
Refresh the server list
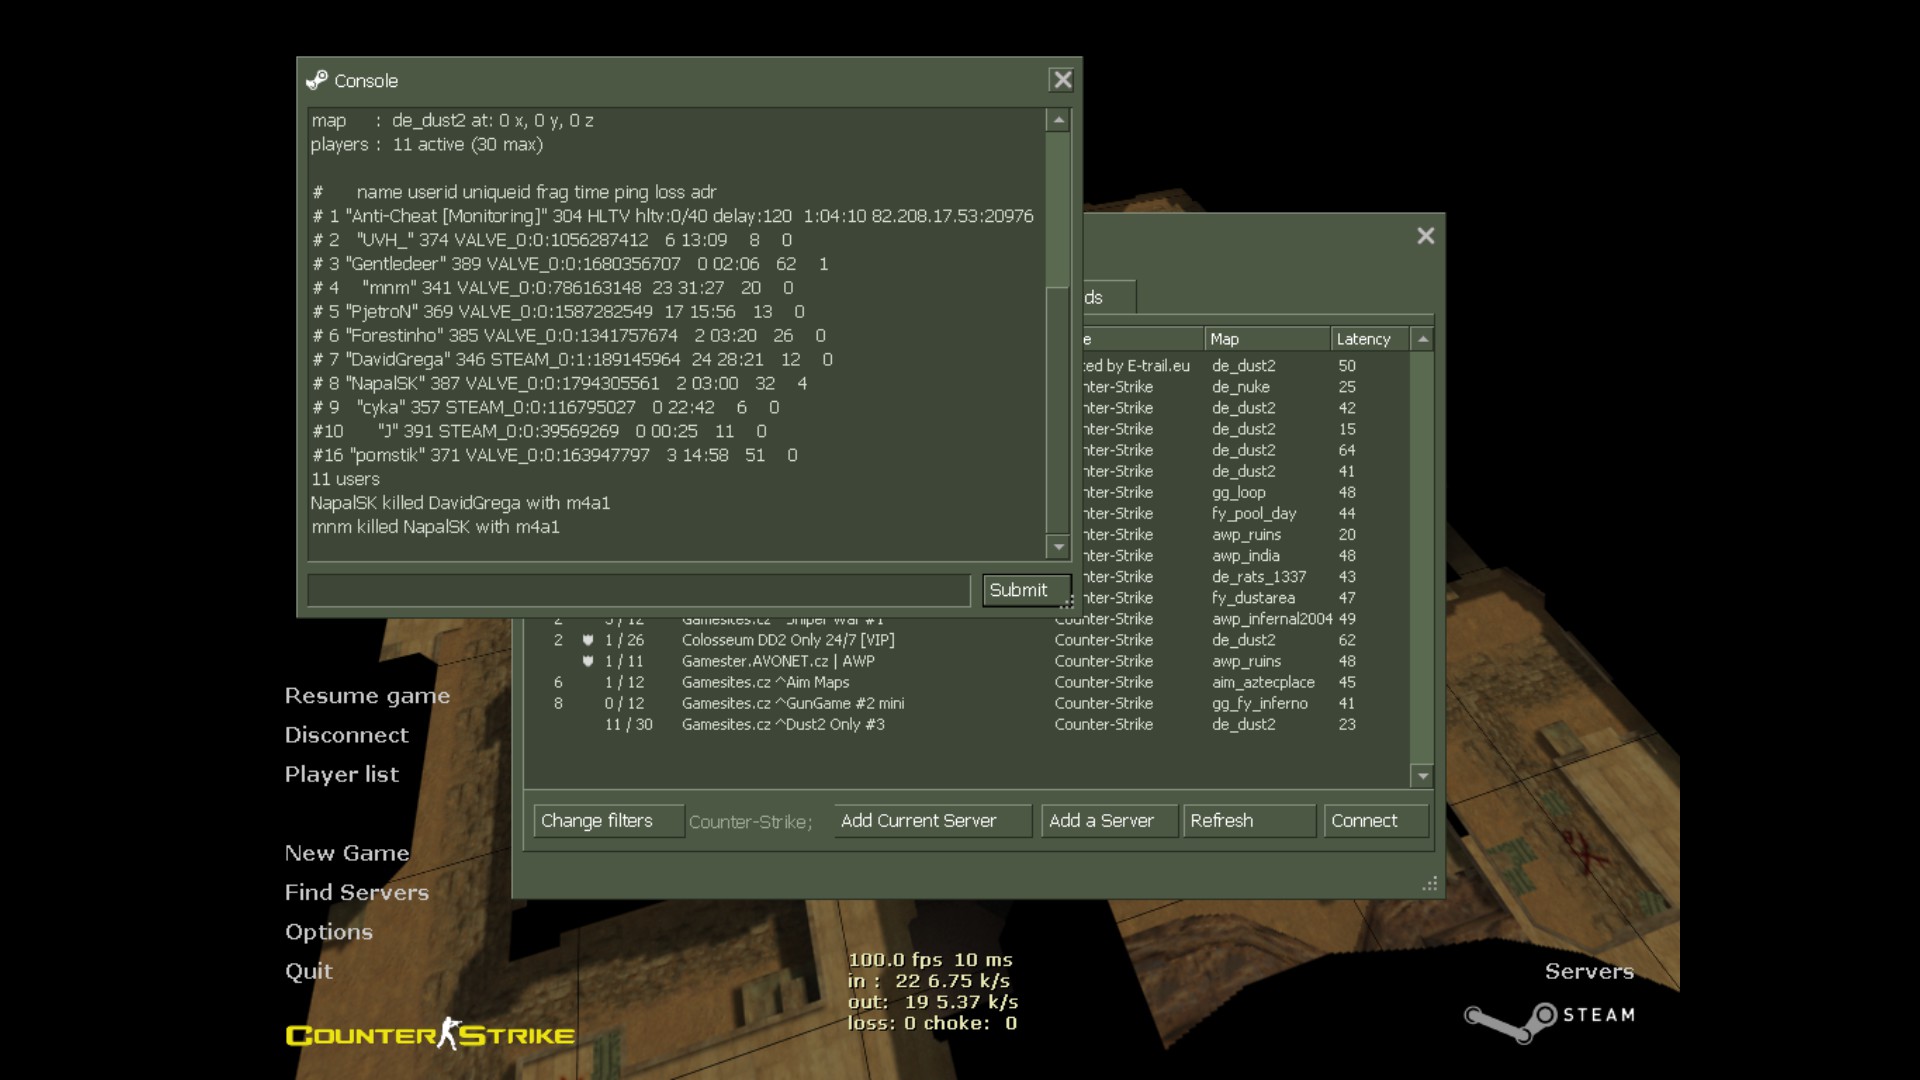1249,821
